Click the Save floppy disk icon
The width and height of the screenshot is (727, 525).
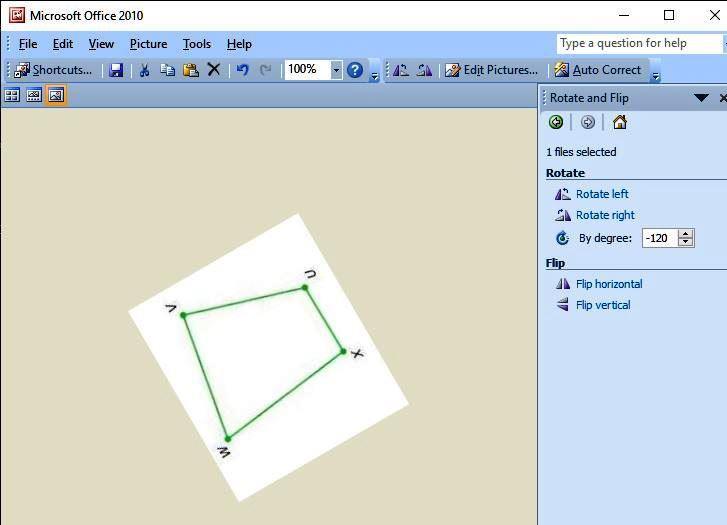(116, 70)
